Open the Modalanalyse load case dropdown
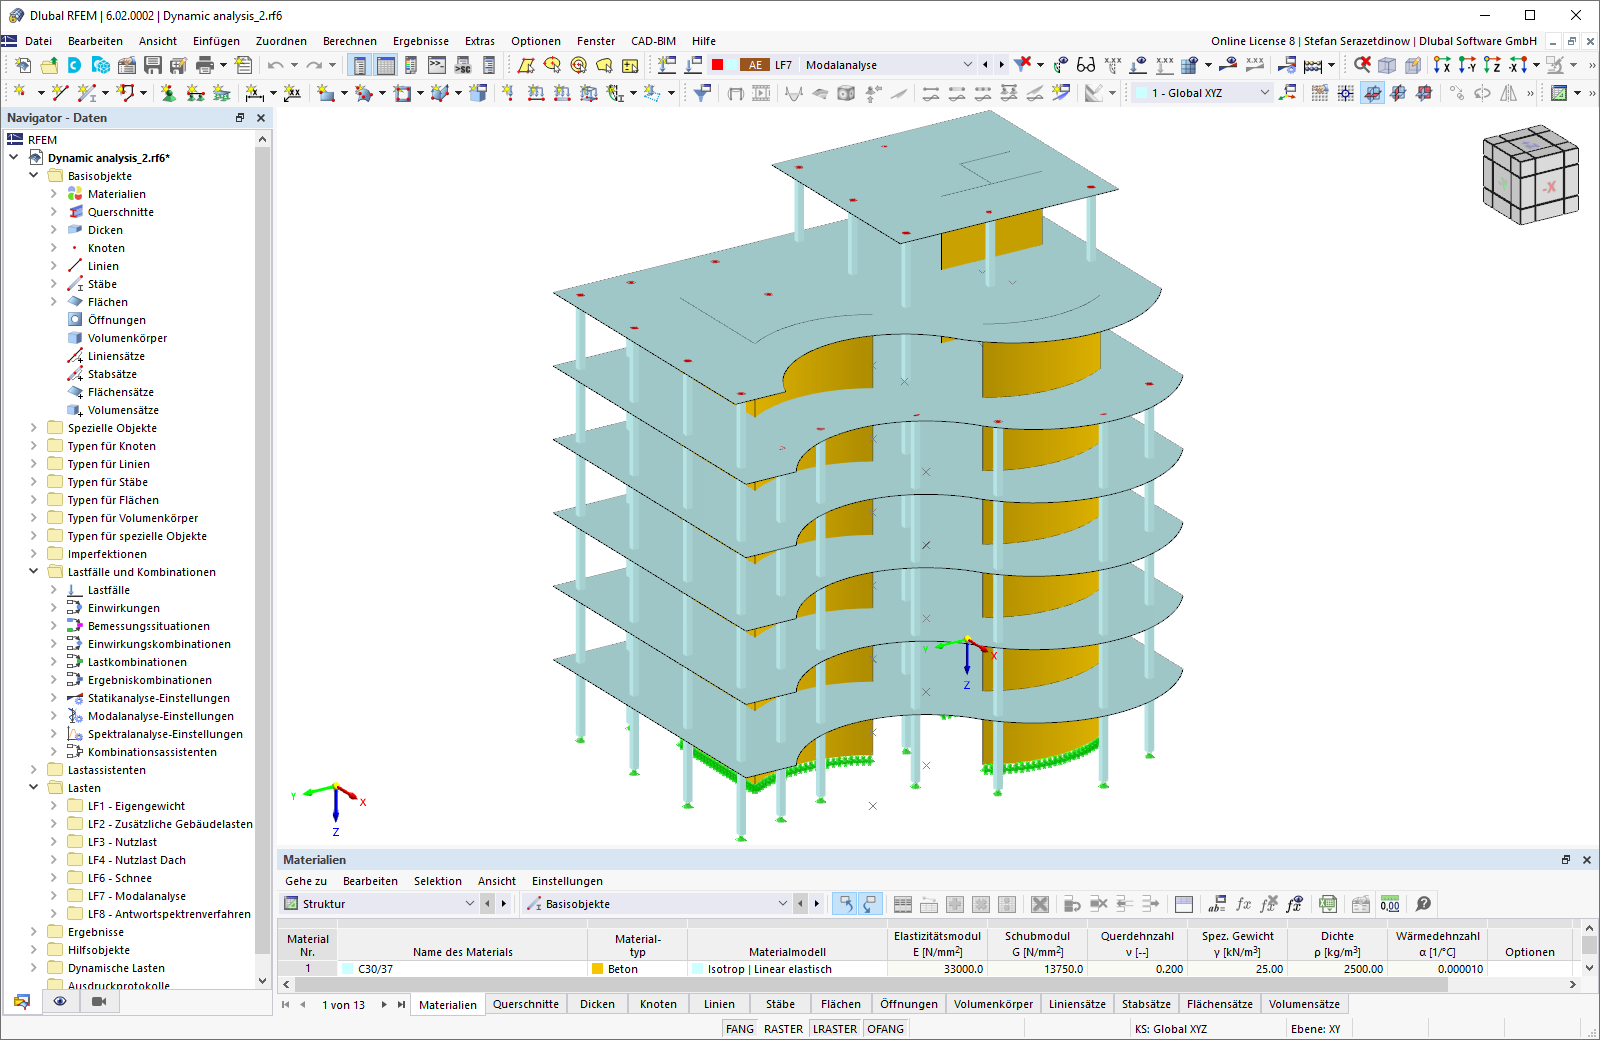This screenshot has height=1040, width=1600. click(967, 65)
